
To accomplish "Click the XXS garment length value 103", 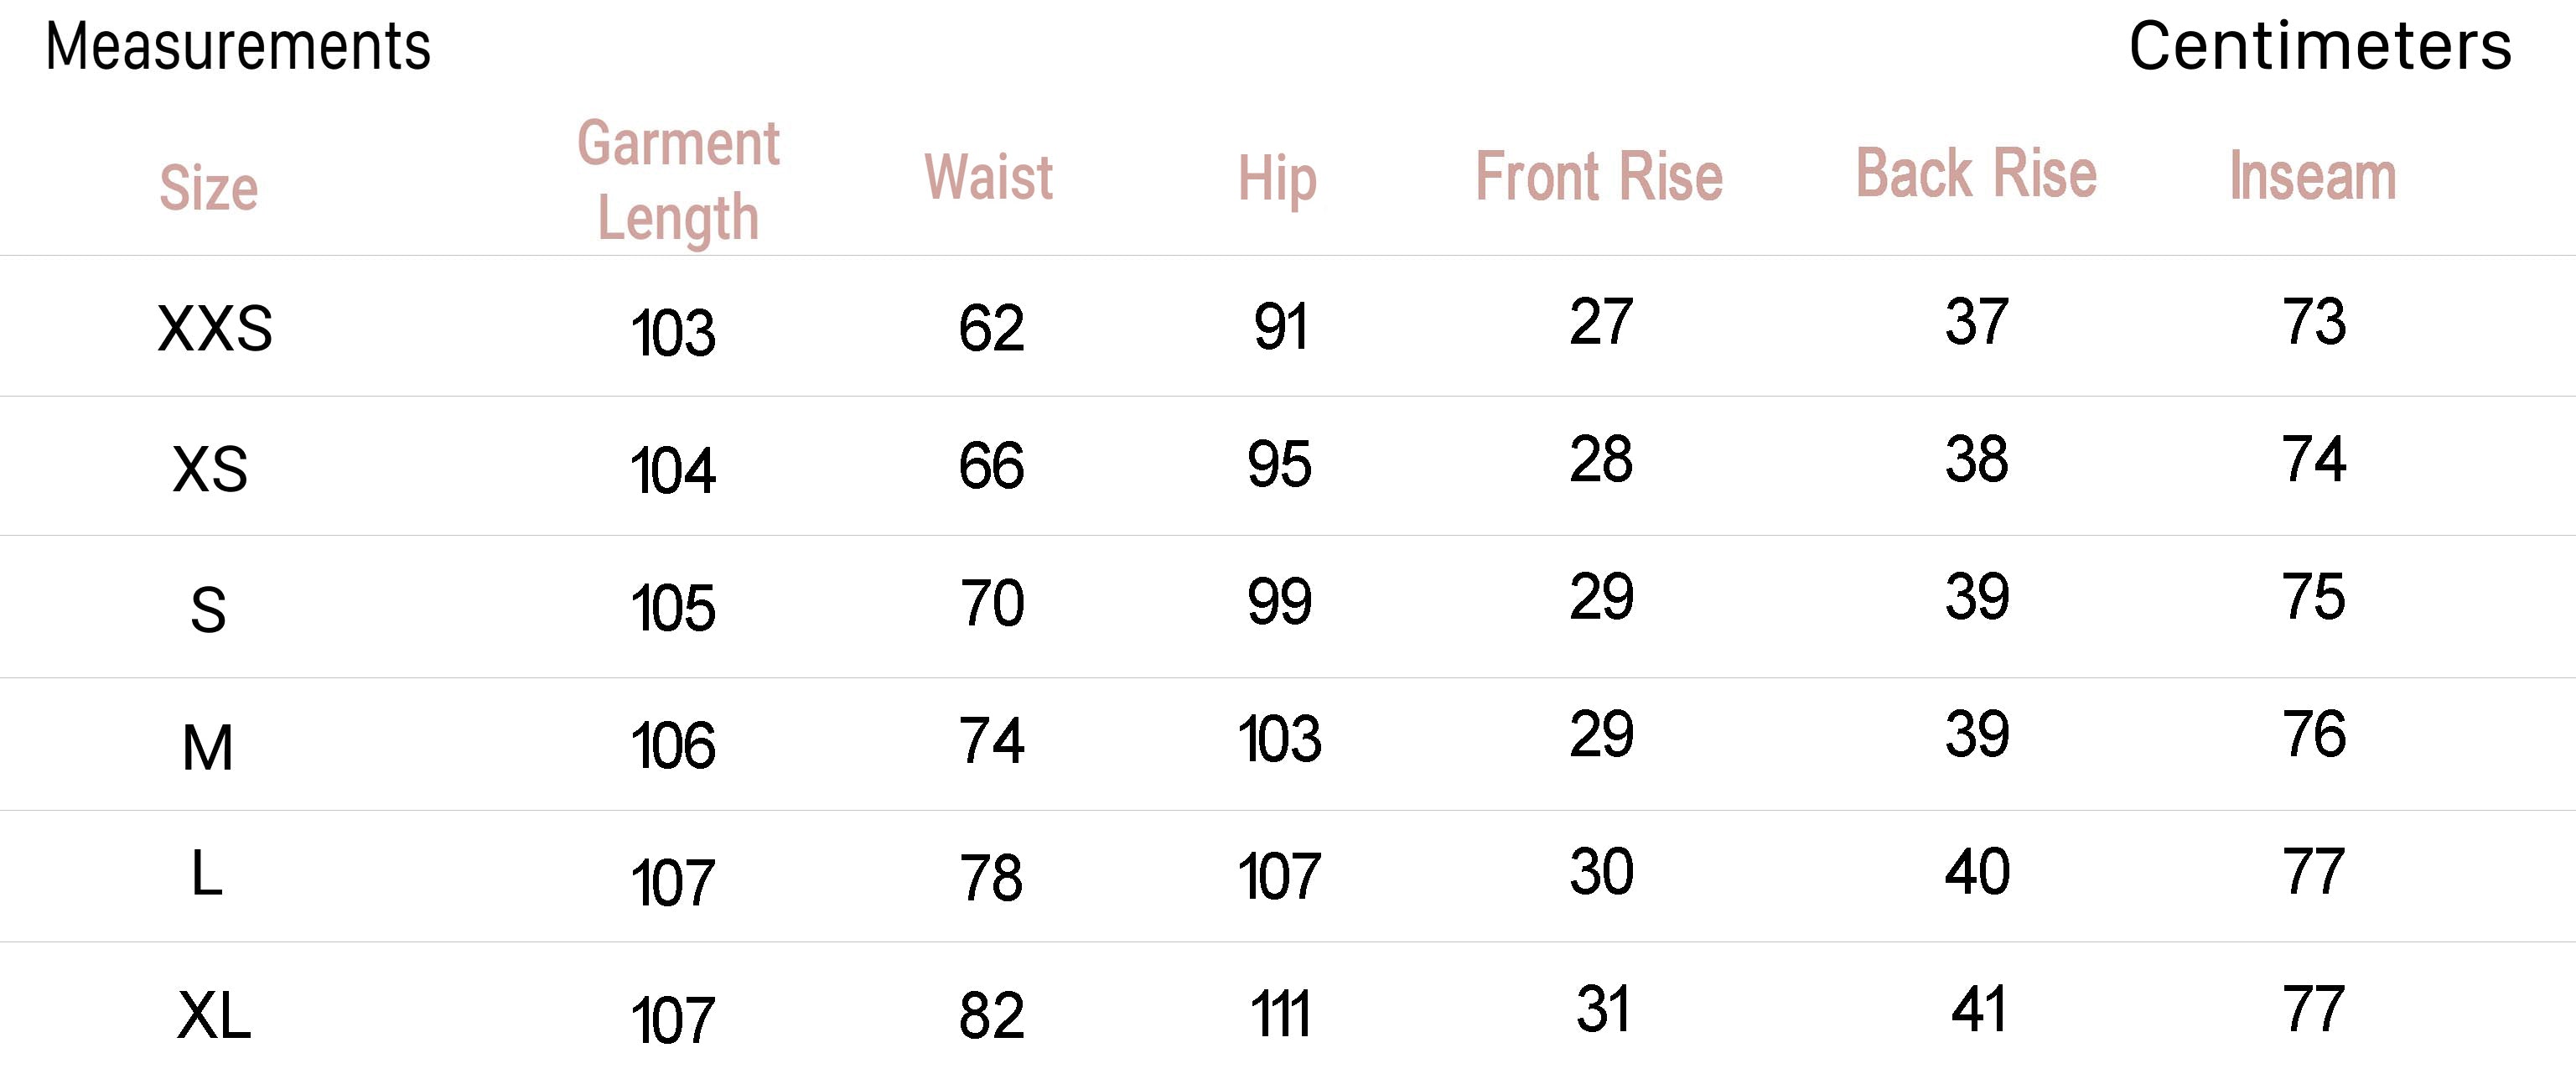I will tap(673, 333).
